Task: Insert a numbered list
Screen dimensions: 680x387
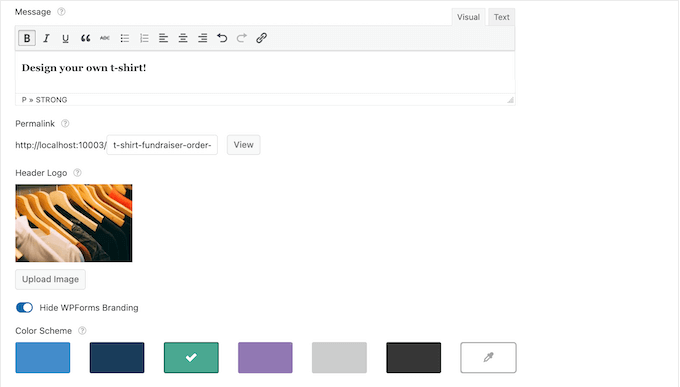Action: pyautogui.click(x=144, y=38)
